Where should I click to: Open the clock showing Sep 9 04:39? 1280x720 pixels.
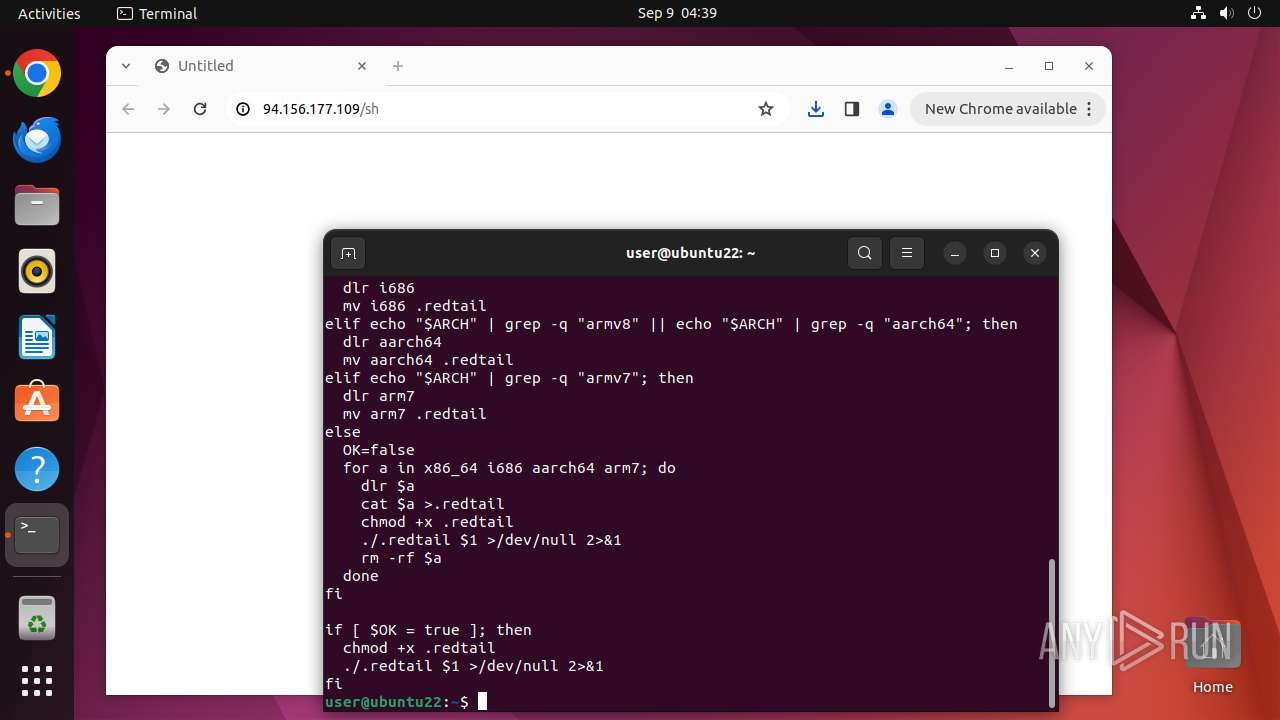point(677,13)
